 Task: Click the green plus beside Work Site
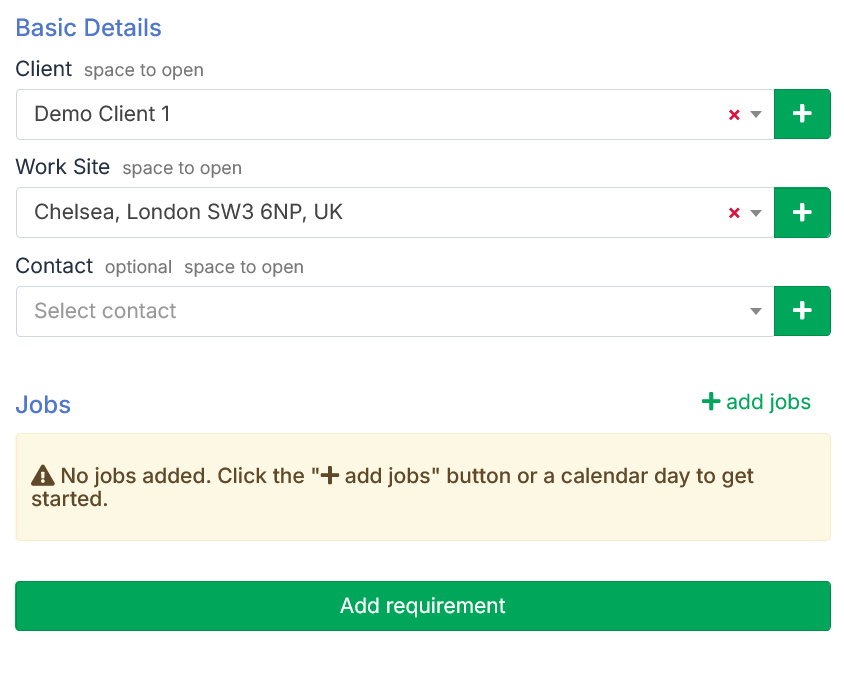coord(802,212)
